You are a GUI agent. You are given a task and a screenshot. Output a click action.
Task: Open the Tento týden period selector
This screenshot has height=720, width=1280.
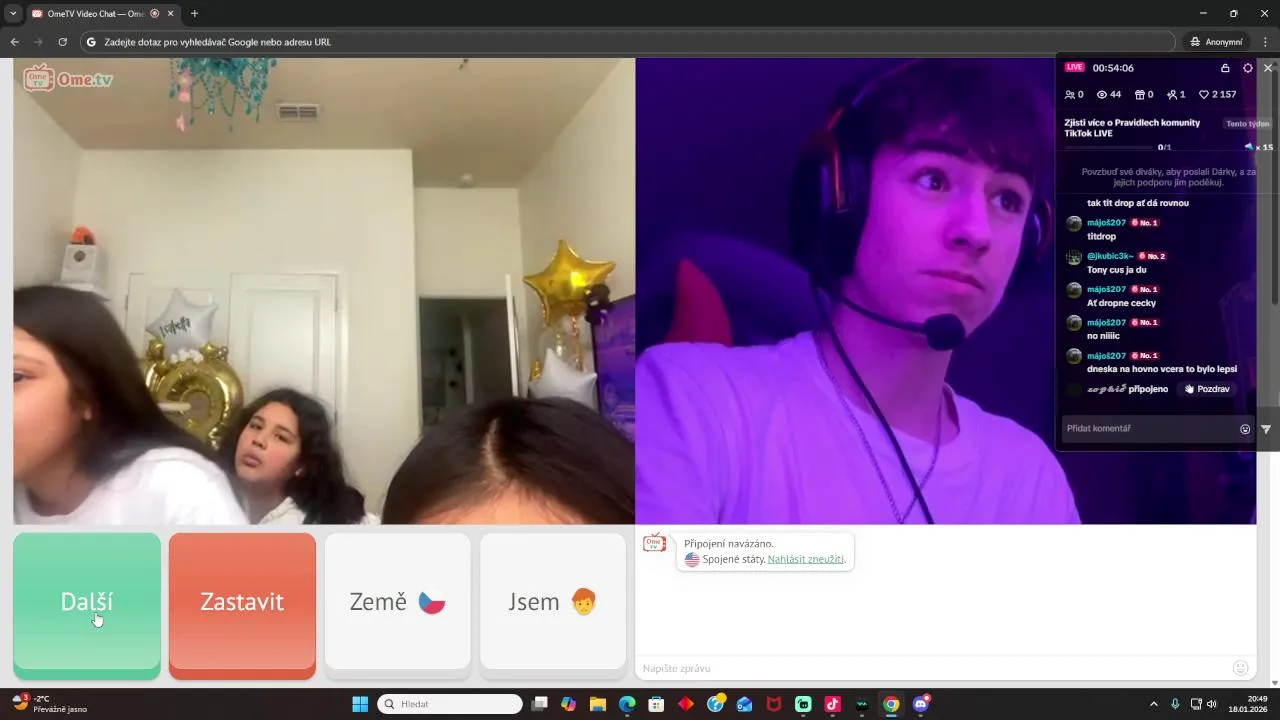coord(1247,124)
